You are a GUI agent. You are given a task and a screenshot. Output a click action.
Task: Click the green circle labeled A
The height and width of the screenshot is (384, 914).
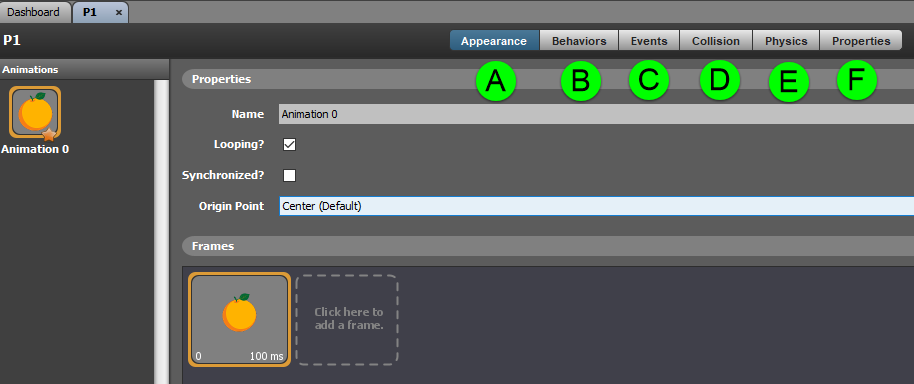point(496,81)
